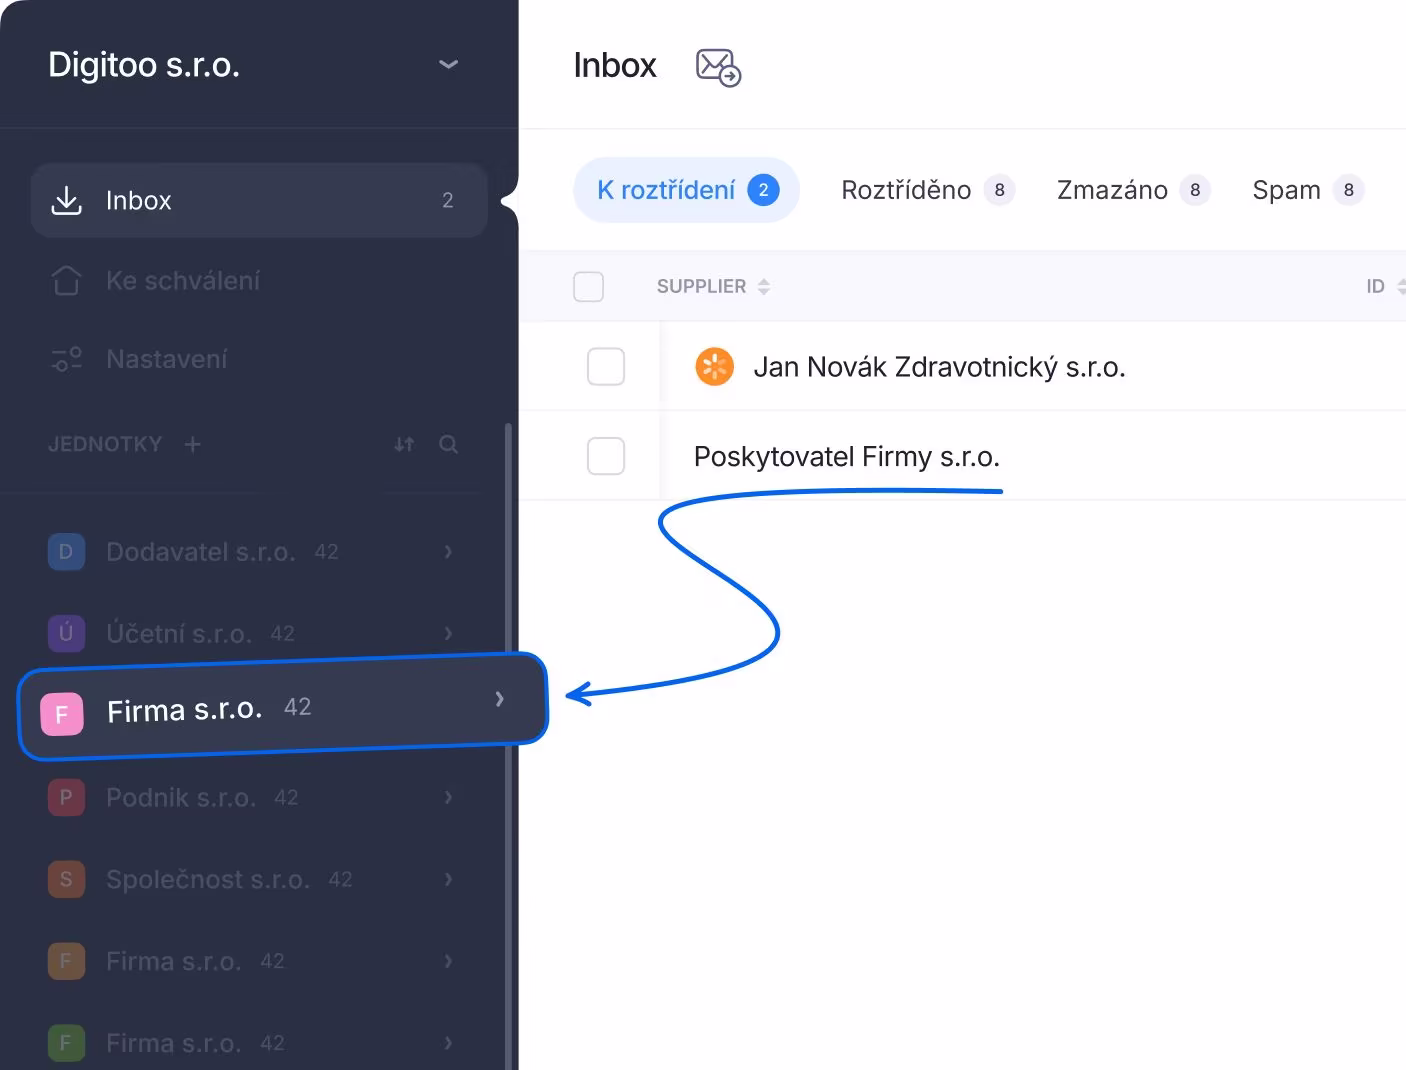Click the mail forwarding icon beside Inbox title

point(717,67)
